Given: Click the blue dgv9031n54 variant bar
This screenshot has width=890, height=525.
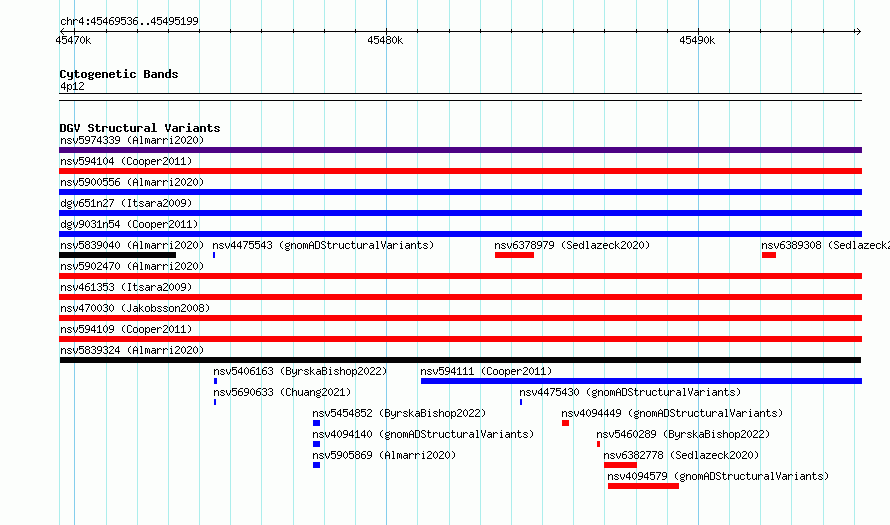Looking at the screenshot, I should (x=460, y=234).
